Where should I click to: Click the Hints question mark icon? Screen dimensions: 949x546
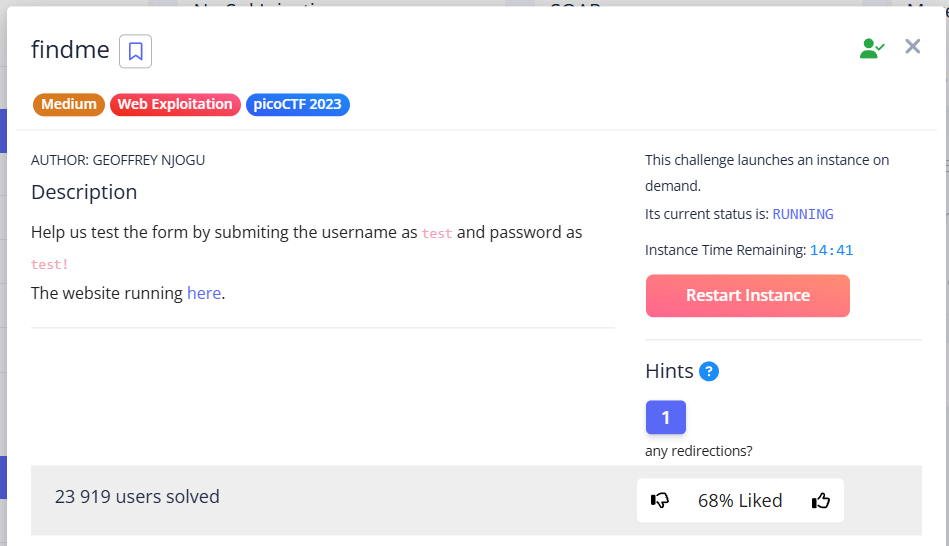pyautogui.click(x=709, y=371)
